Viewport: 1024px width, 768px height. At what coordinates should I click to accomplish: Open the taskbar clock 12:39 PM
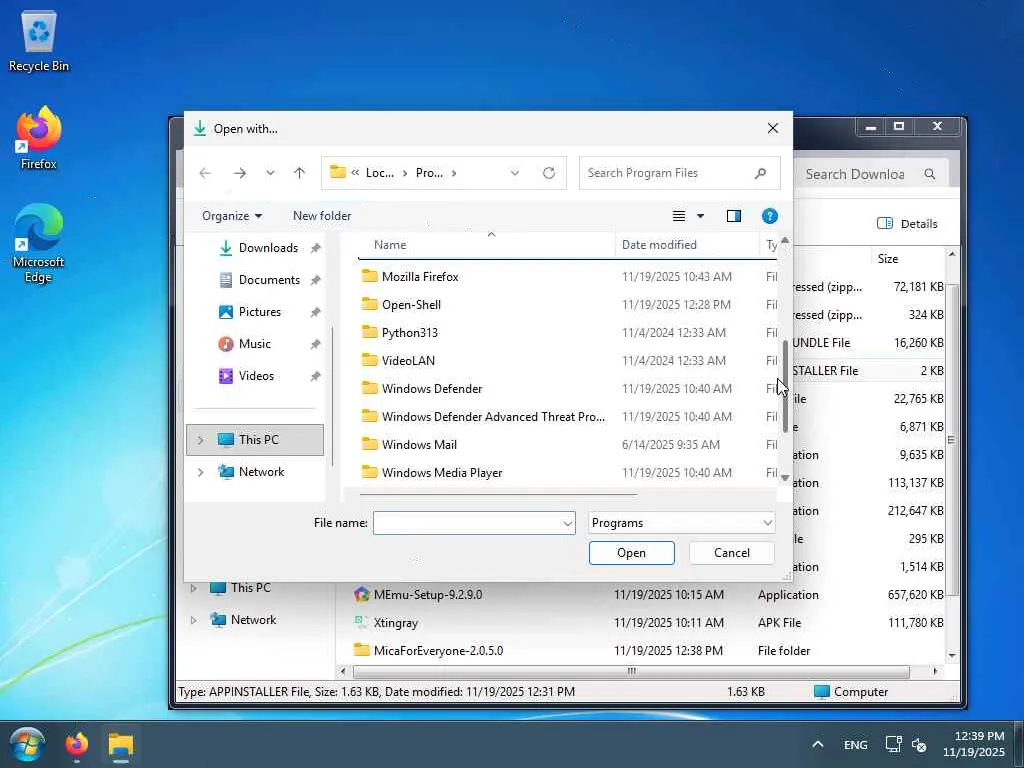[974, 744]
